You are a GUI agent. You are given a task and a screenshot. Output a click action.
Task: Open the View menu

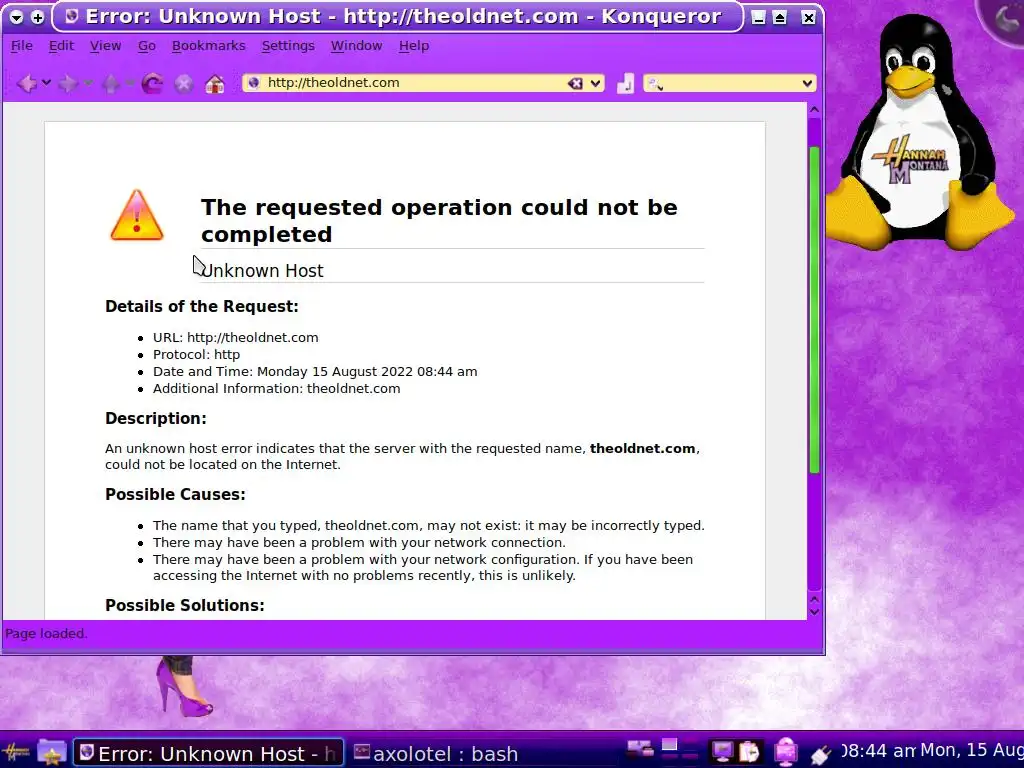pos(105,46)
